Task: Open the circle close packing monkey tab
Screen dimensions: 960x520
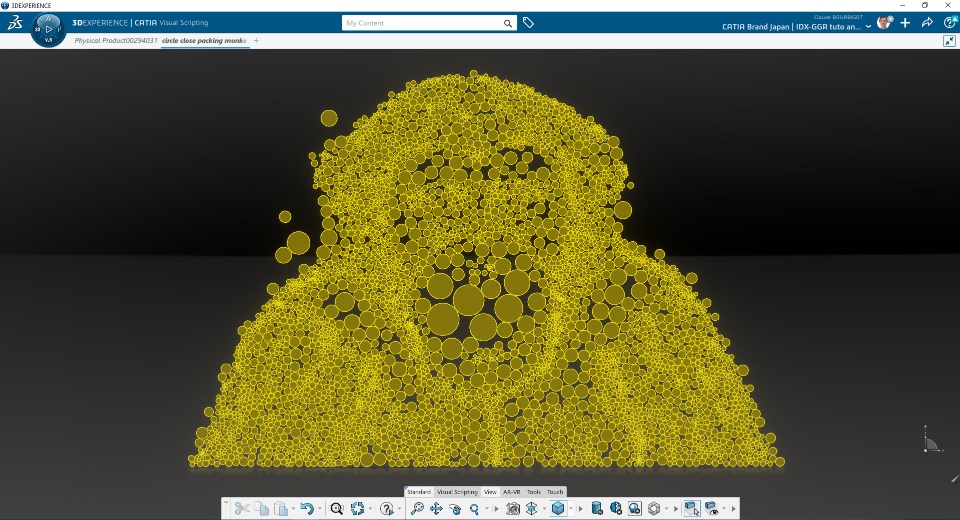Action: [x=204, y=40]
